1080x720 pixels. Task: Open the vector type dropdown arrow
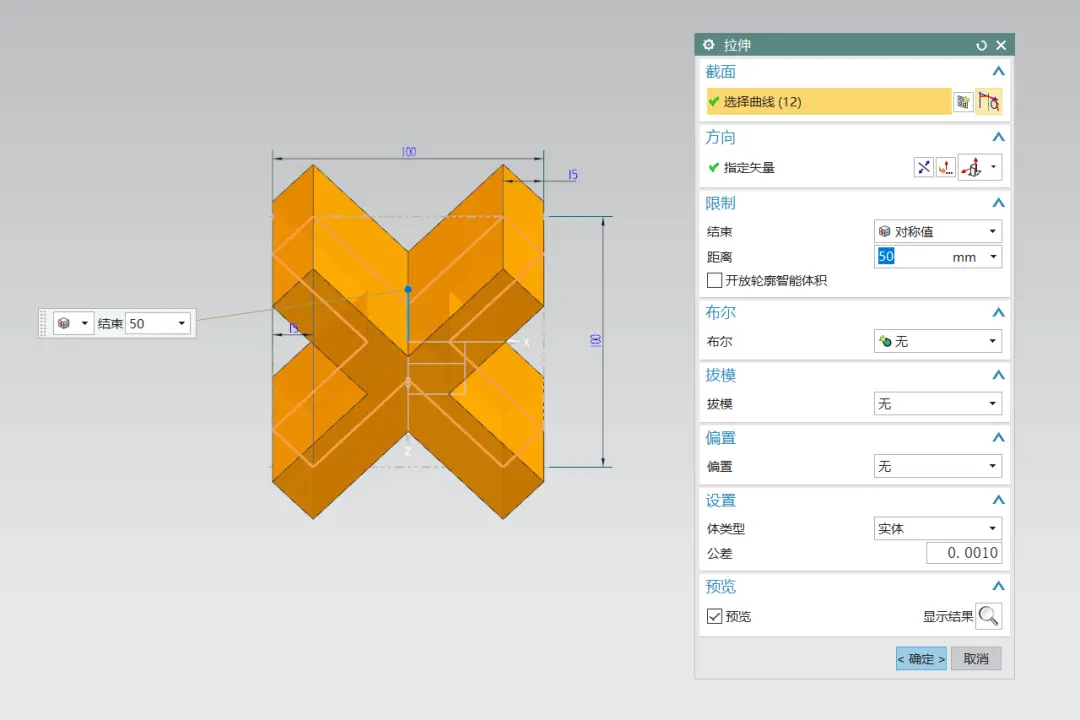(x=993, y=167)
